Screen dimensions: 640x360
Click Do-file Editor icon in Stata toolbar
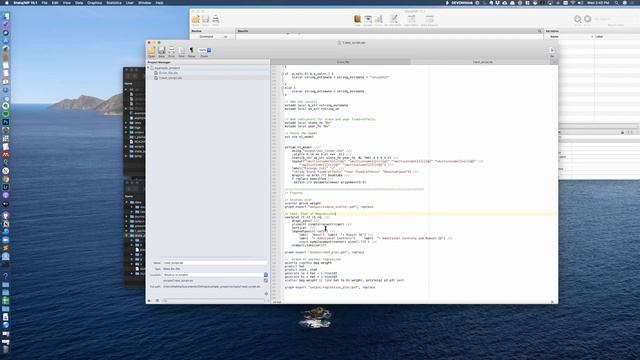coord(393,20)
